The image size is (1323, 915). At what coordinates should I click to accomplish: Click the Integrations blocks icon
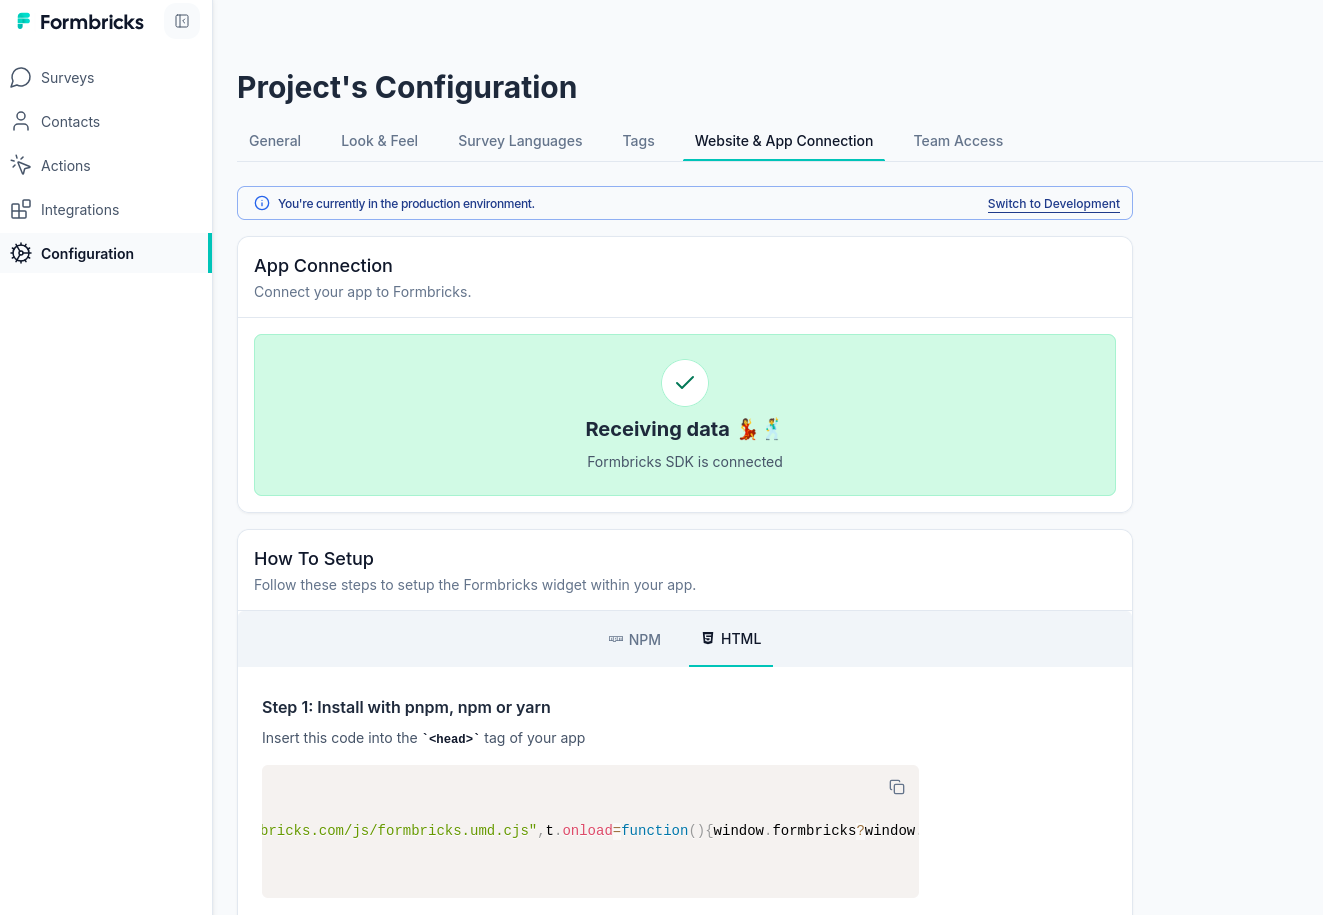pyautogui.click(x=21, y=210)
